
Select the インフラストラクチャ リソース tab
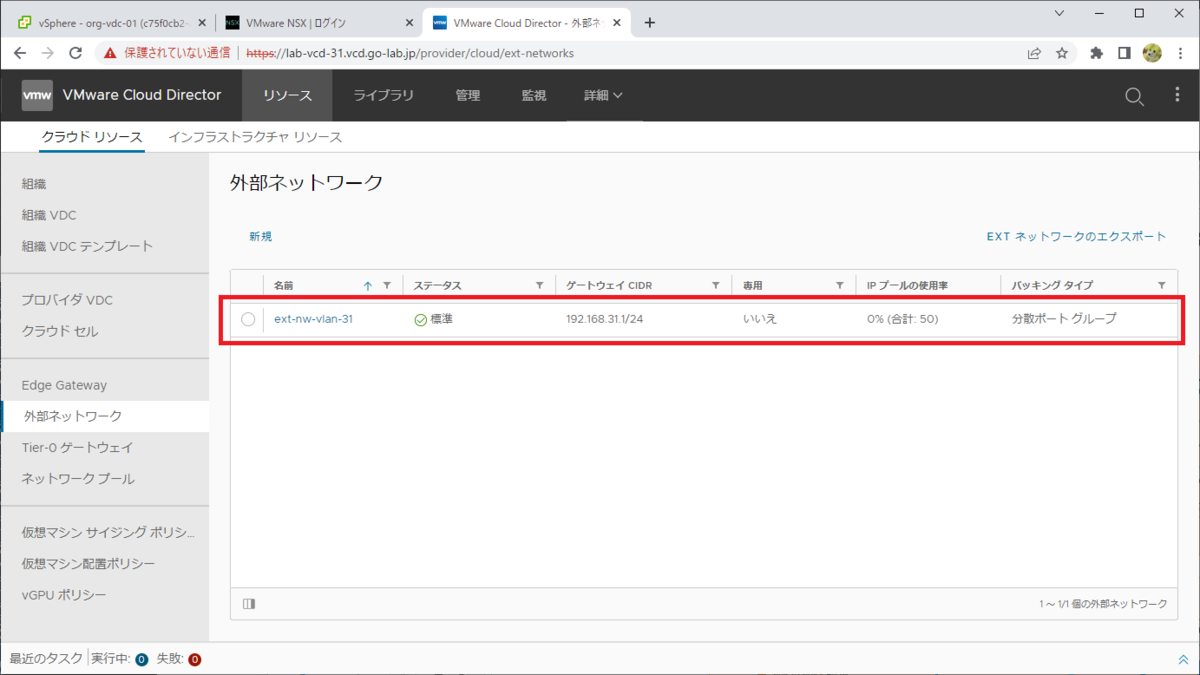(255, 137)
